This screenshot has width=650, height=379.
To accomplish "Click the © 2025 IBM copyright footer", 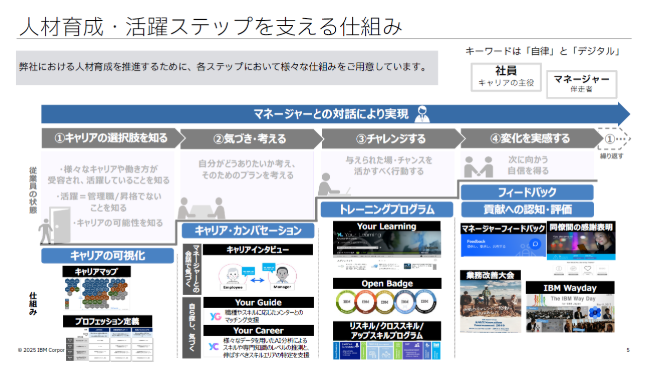I will (41, 350).
